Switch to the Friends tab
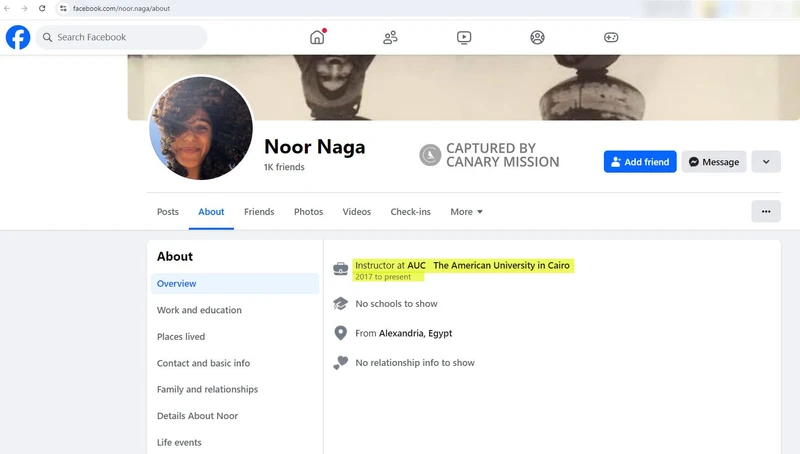Screen dimensions: 800x454 point(259,212)
